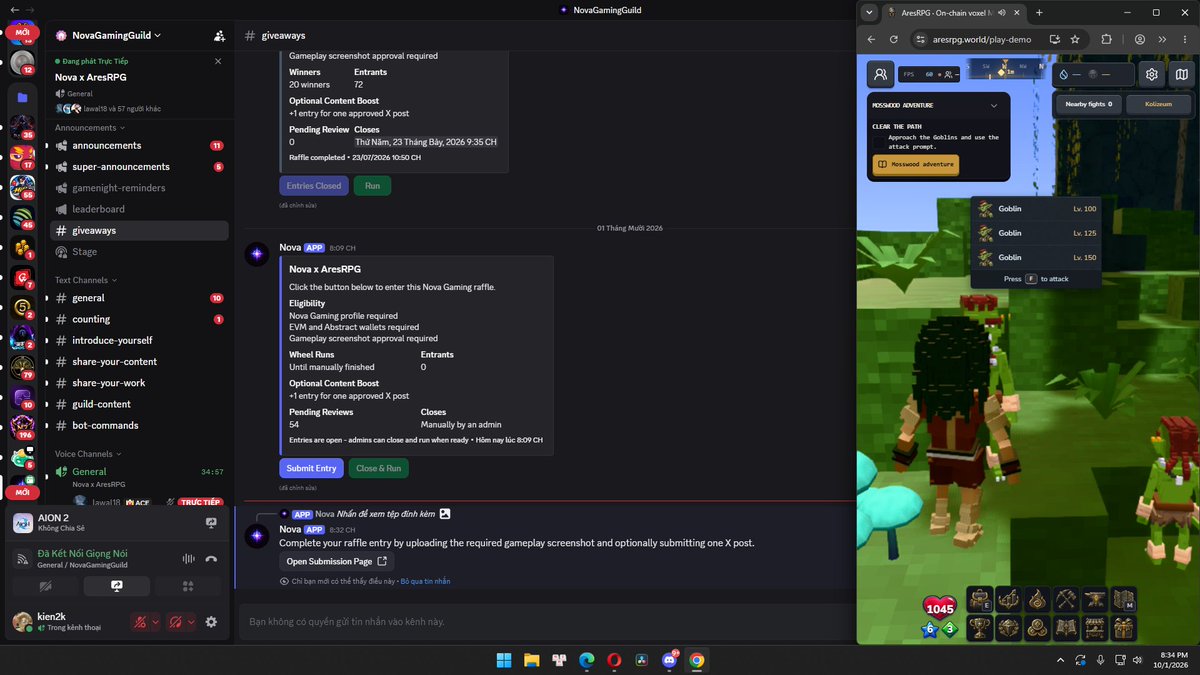Open the announcements channel

click(x=141, y=145)
